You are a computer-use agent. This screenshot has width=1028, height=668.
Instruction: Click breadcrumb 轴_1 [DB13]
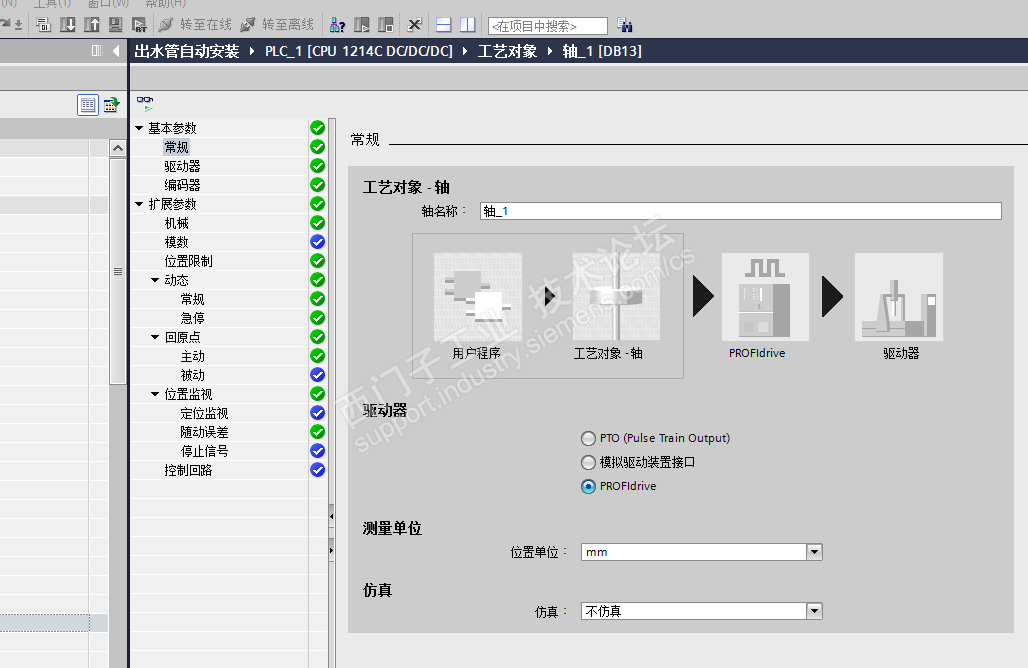point(602,51)
